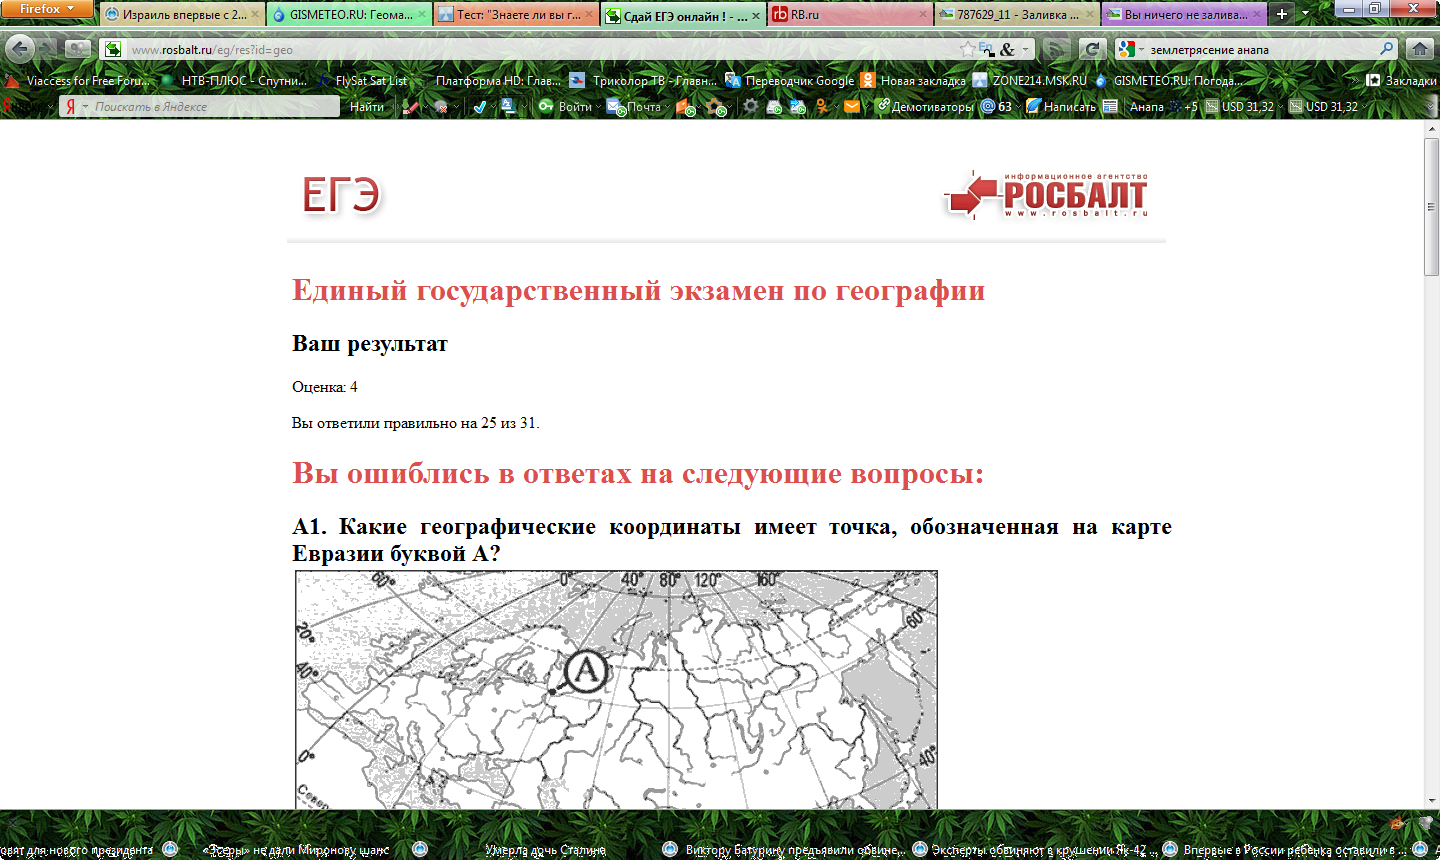Click the orange envelope mail icon
Viewport: 1440px width, 860px height.
pos(851,106)
